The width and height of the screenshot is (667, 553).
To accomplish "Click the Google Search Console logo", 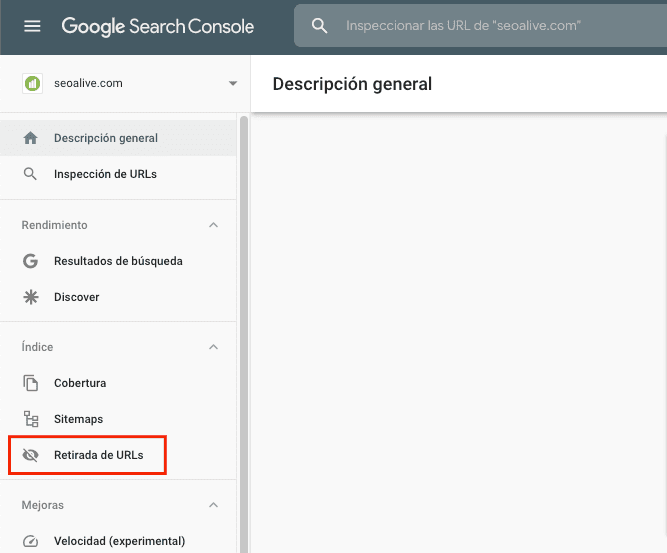I will pyautogui.click(x=158, y=26).
